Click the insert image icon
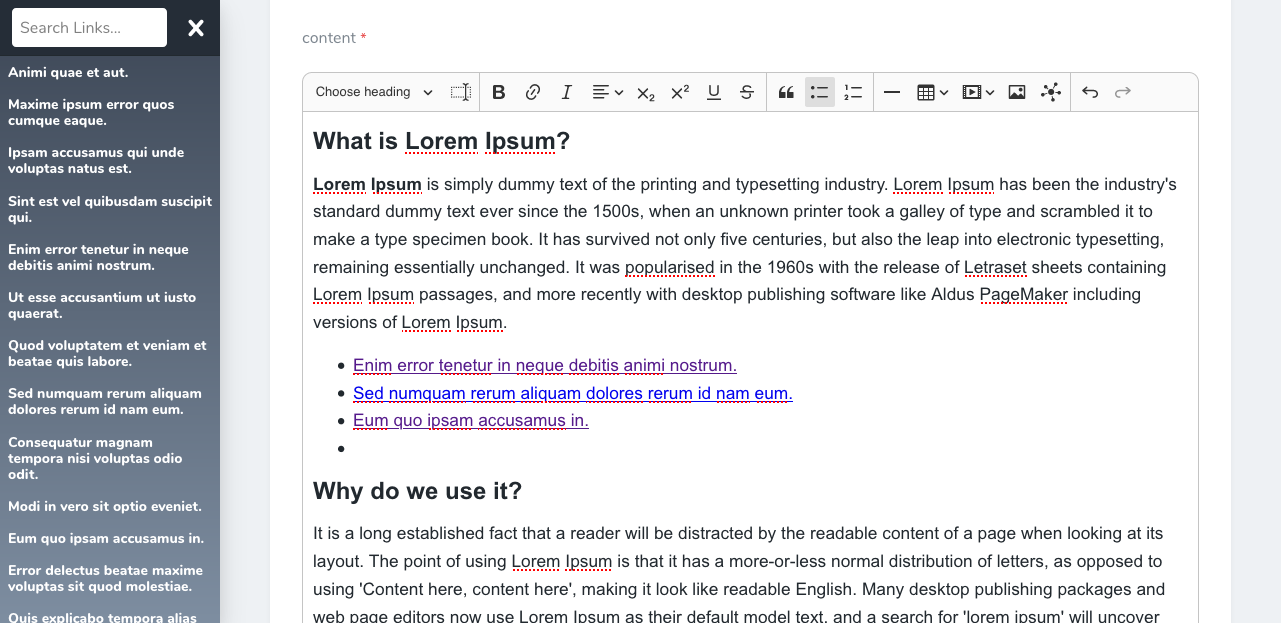Screen dimensions: 1281x623 tap(1017, 92)
